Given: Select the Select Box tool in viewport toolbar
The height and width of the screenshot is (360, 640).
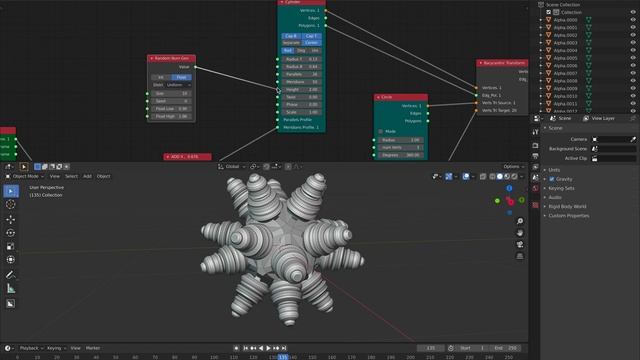Looking at the screenshot, I should tap(11, 191).
